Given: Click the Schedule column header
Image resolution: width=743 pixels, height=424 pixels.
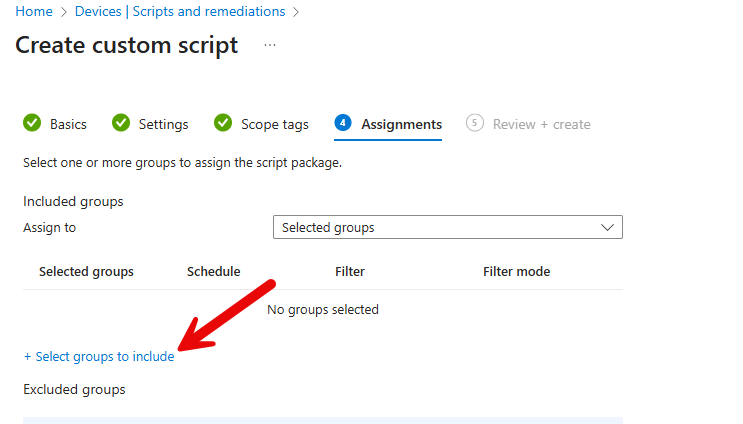Looking at the screenshot, I should (213, 271).
